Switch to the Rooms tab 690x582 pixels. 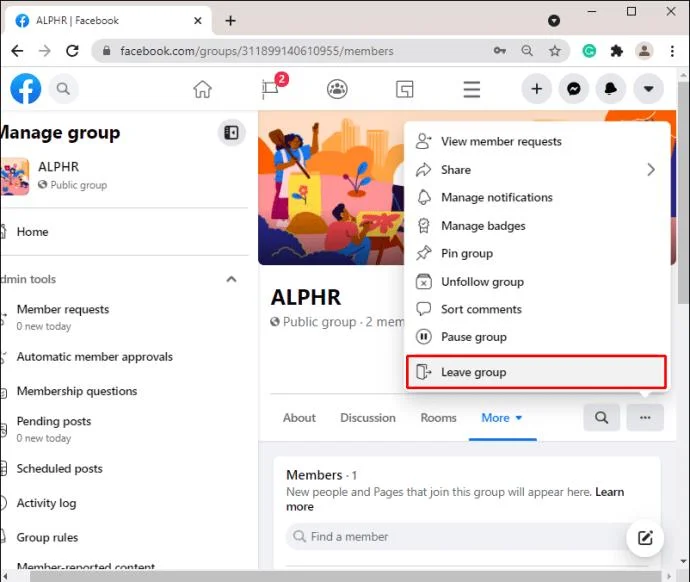(438, 418)
